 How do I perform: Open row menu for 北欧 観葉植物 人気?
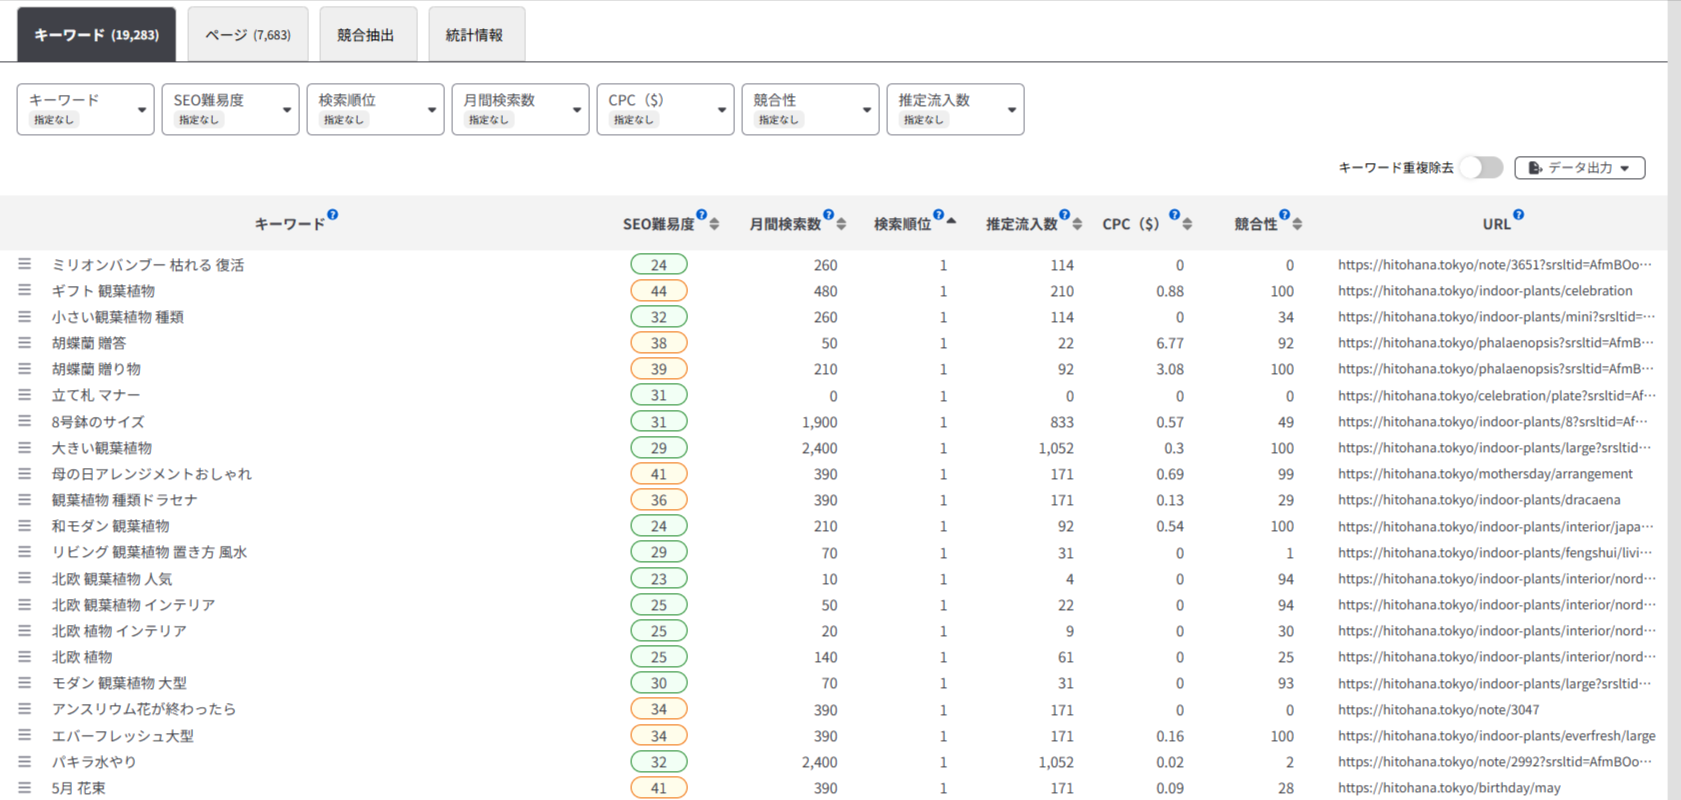[x=24, y=578]
